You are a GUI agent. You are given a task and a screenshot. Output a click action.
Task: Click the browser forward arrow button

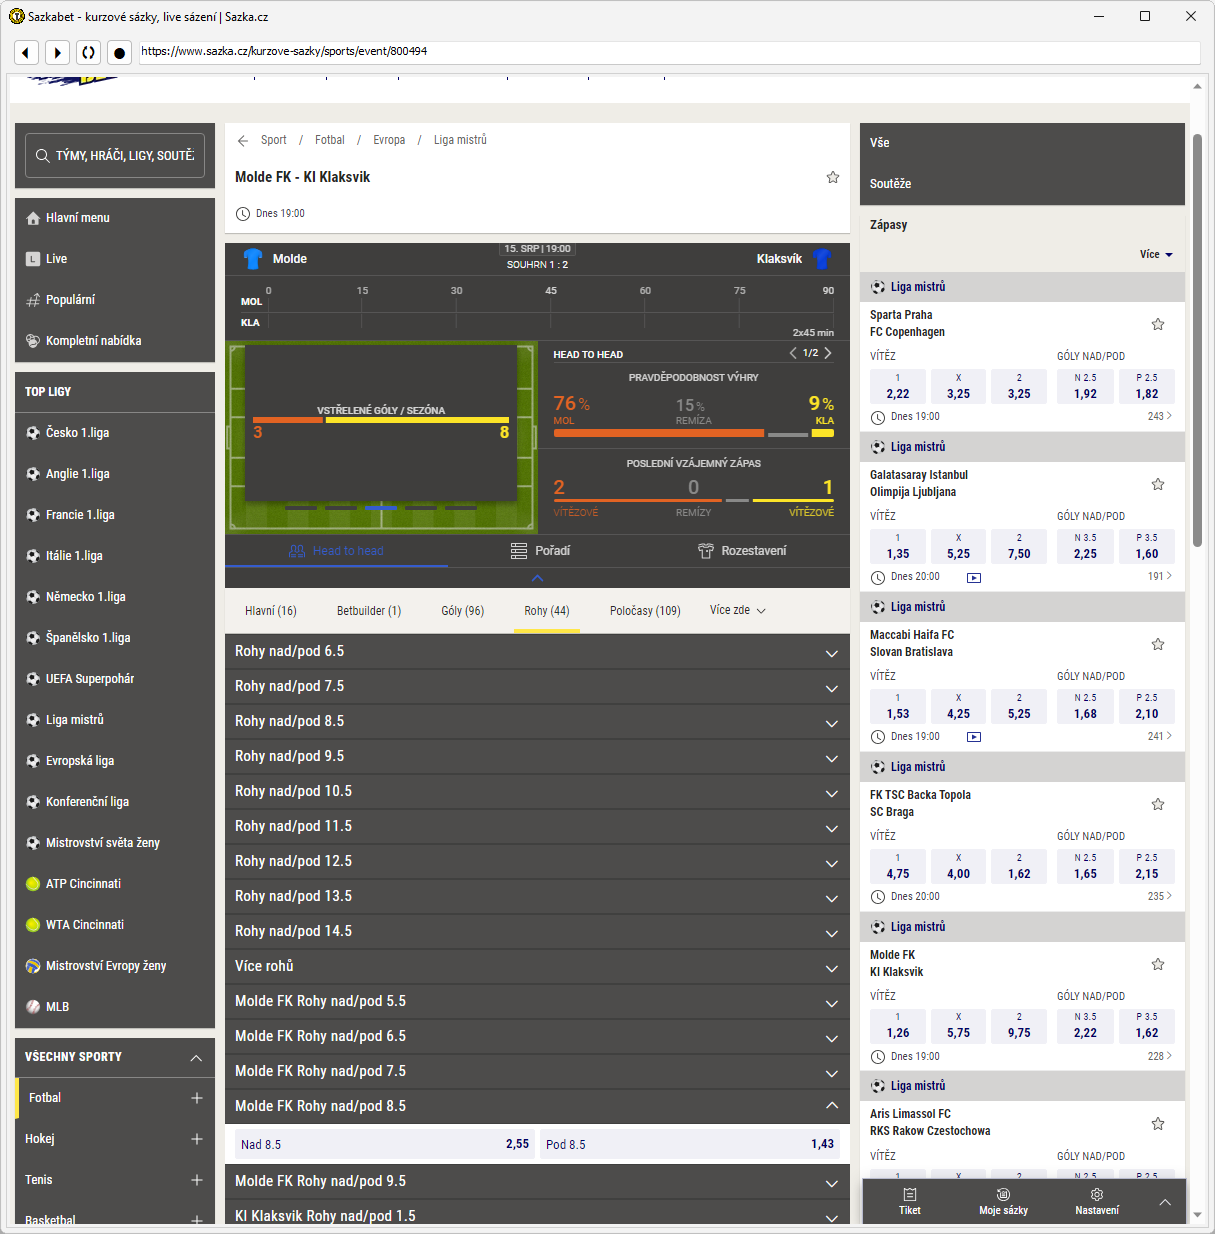(x=57, y=52)
